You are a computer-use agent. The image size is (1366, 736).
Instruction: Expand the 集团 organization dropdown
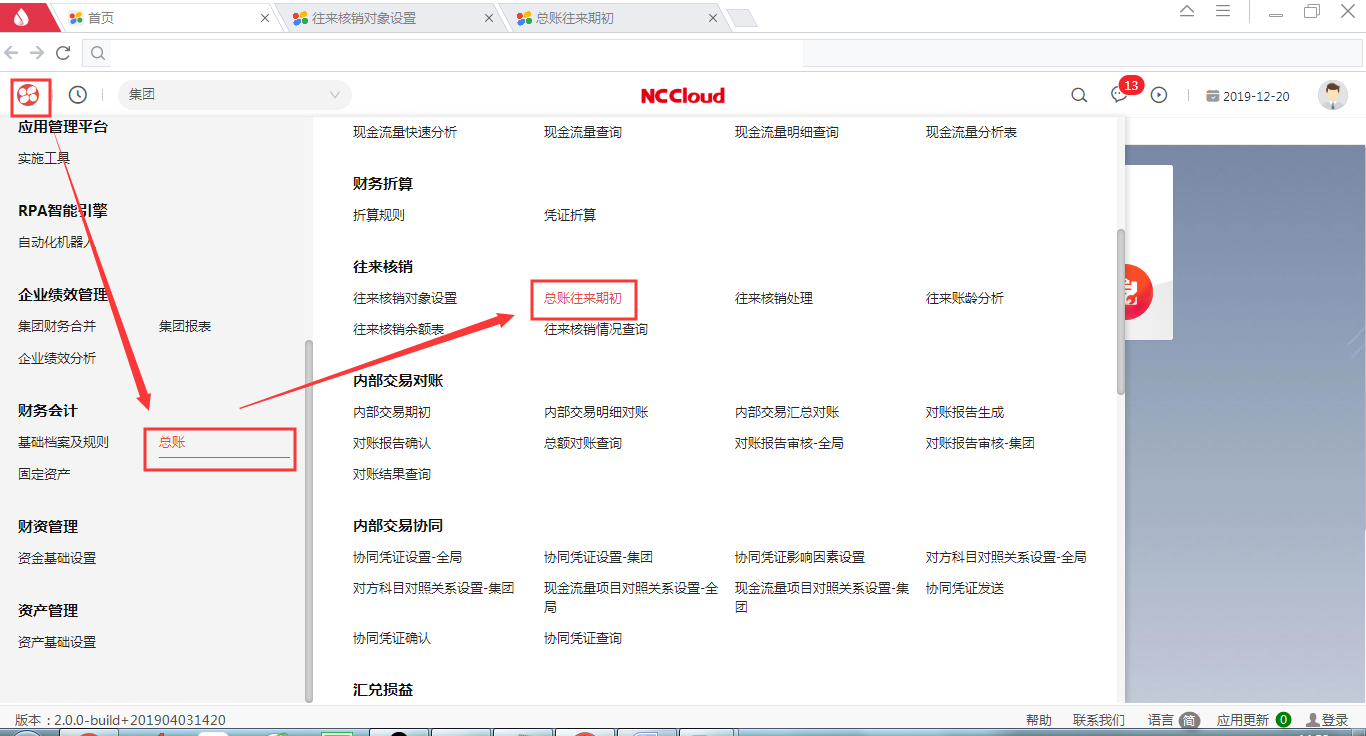click(x=235, y=95)
